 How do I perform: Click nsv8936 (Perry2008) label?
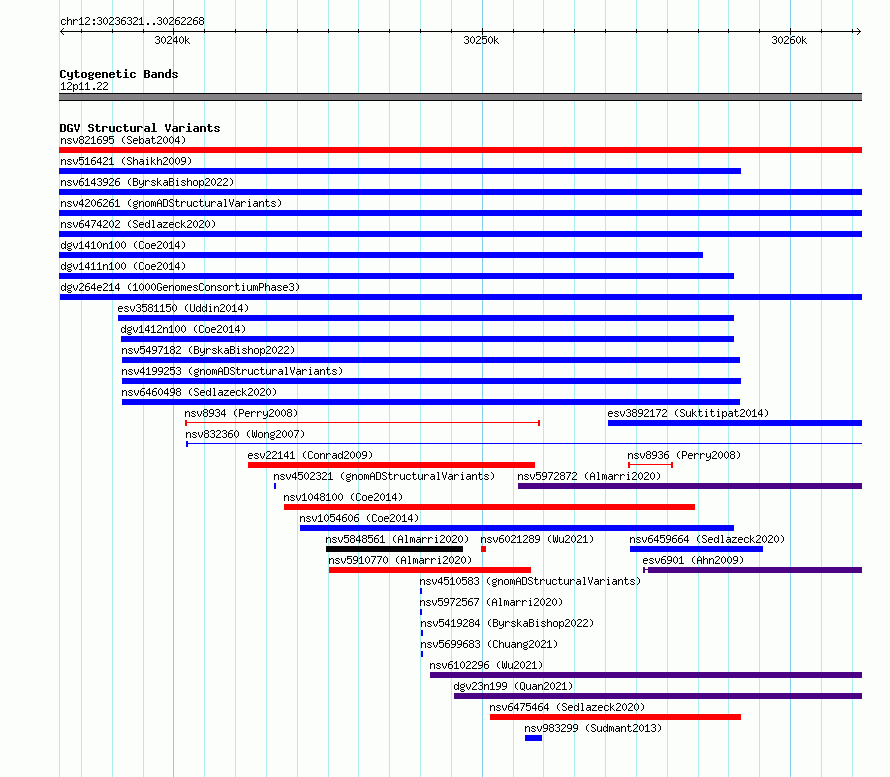coord(684,455)
